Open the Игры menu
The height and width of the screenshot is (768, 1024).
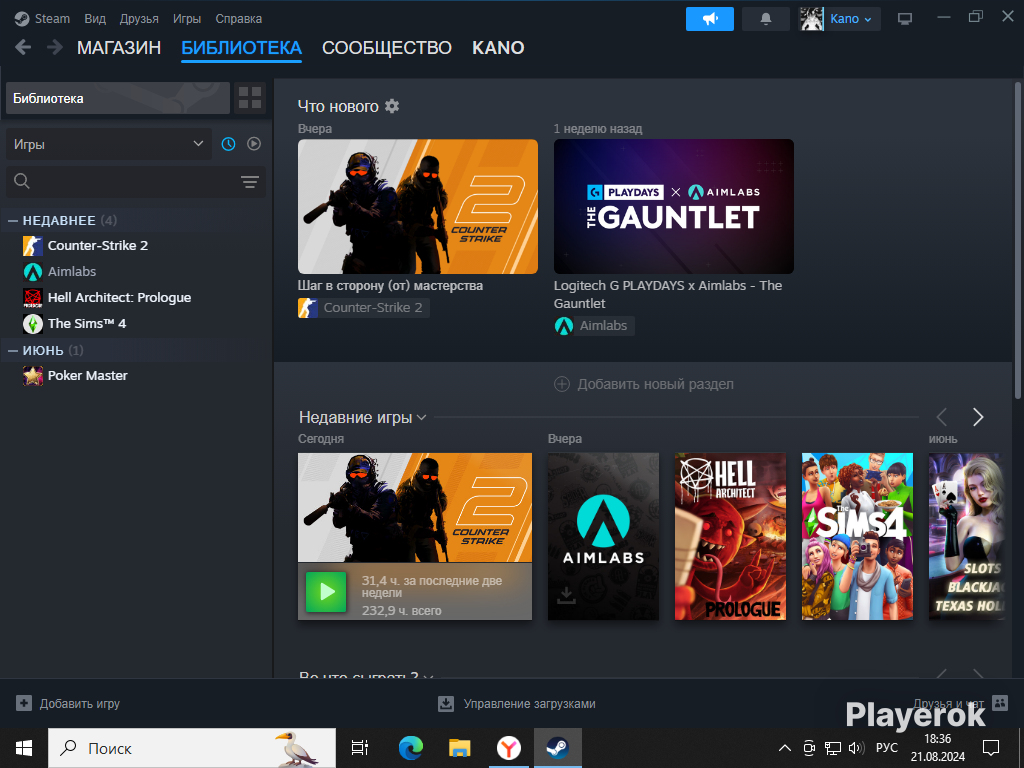tap(187, 18)
